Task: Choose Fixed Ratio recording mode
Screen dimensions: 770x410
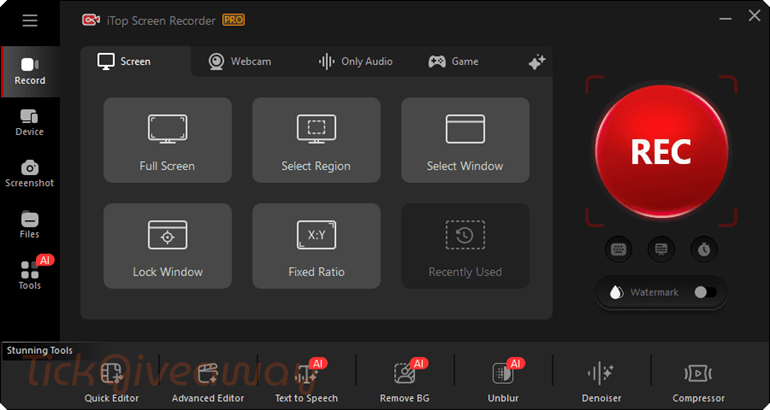Action: pyautogui.click(x=316, y=246)
